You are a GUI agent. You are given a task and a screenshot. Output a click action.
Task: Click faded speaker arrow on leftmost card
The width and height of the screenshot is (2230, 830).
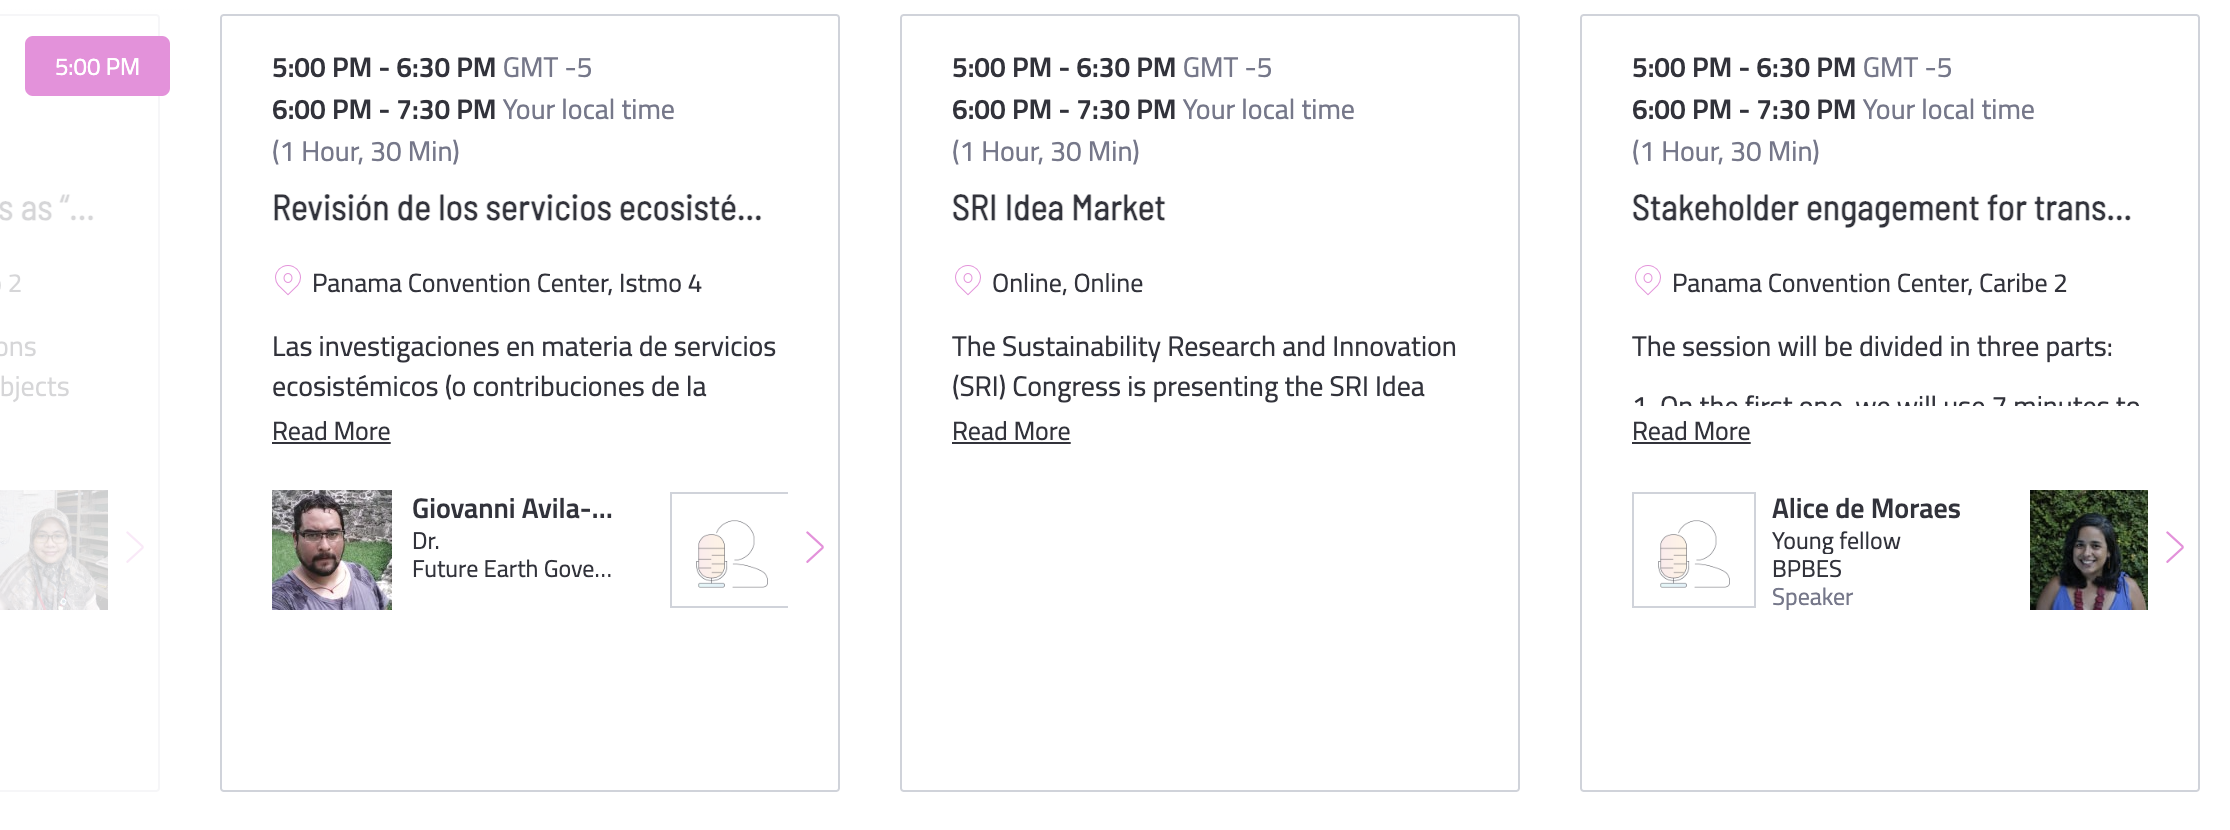[135, 547]
